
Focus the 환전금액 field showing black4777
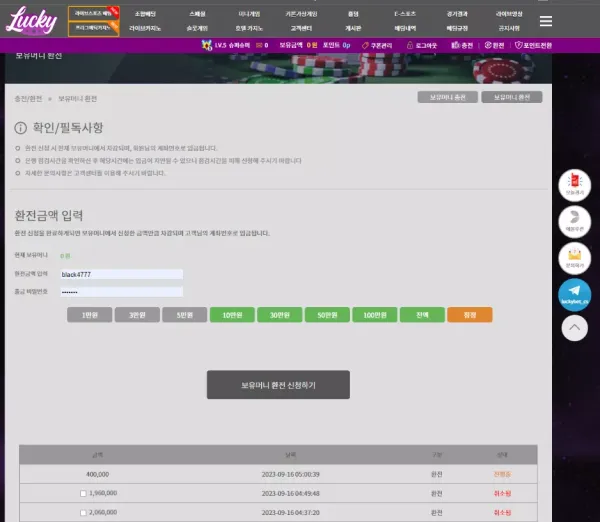click(122, 274)
